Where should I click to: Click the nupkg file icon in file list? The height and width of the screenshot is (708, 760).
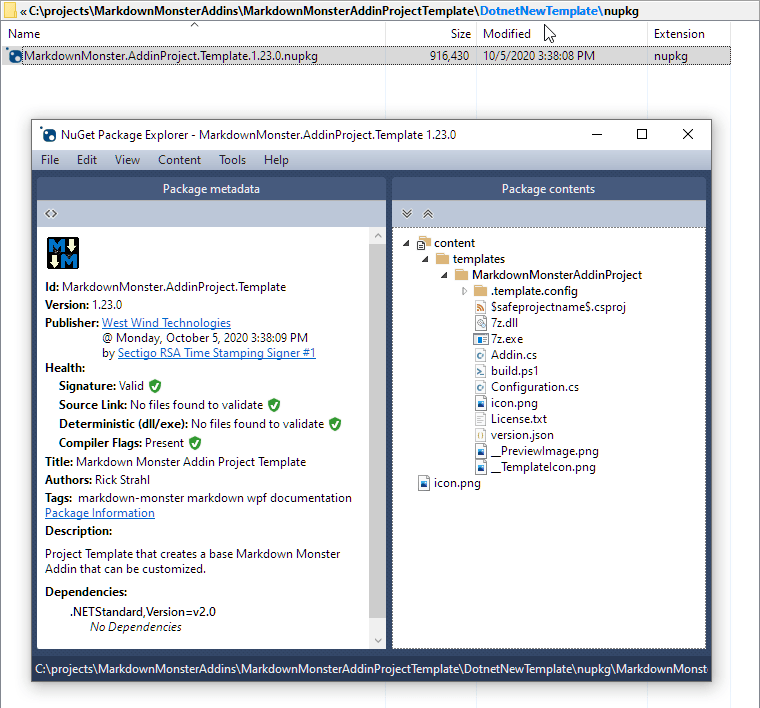click(x=14, y=56)
